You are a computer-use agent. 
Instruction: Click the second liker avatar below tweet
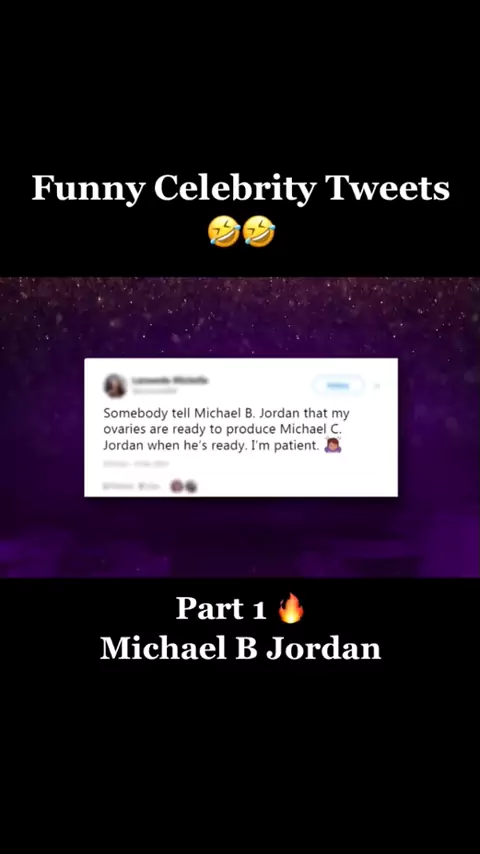point(190,486)
